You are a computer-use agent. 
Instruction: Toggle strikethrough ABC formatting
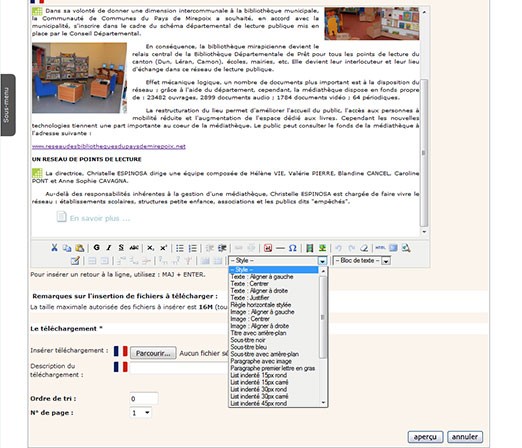(134, 248)
